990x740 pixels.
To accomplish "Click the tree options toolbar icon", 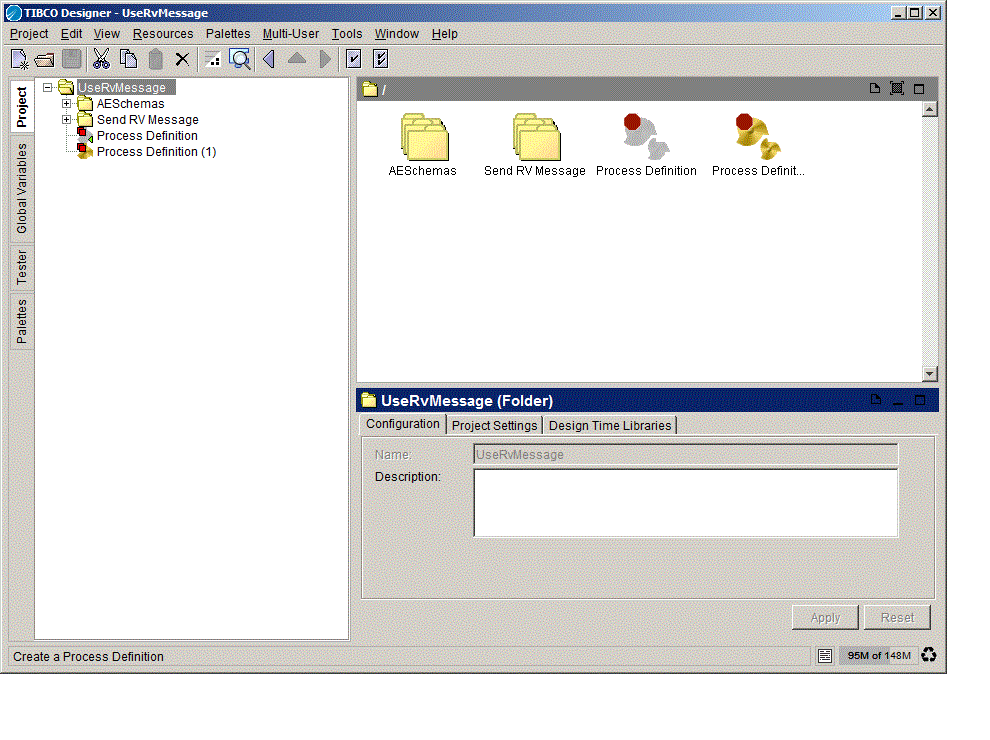I will tap(213, 59).
